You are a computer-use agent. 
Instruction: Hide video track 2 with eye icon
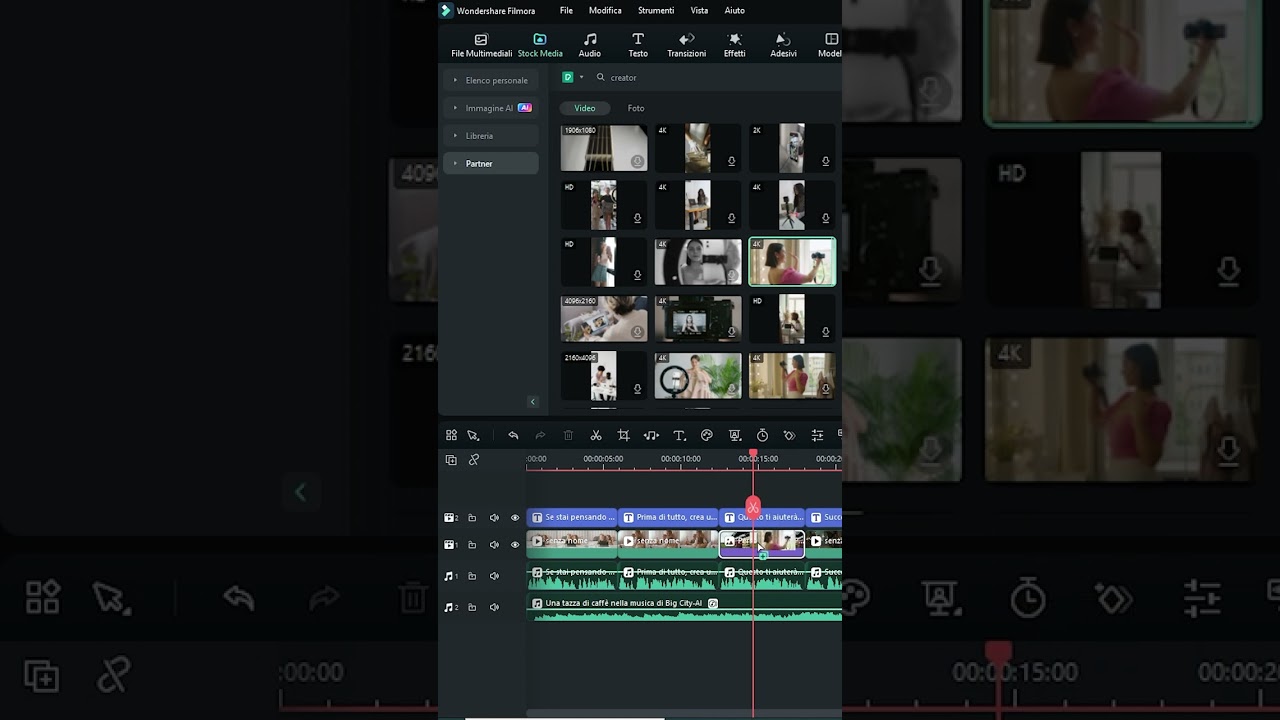click(x=515, y=518)
